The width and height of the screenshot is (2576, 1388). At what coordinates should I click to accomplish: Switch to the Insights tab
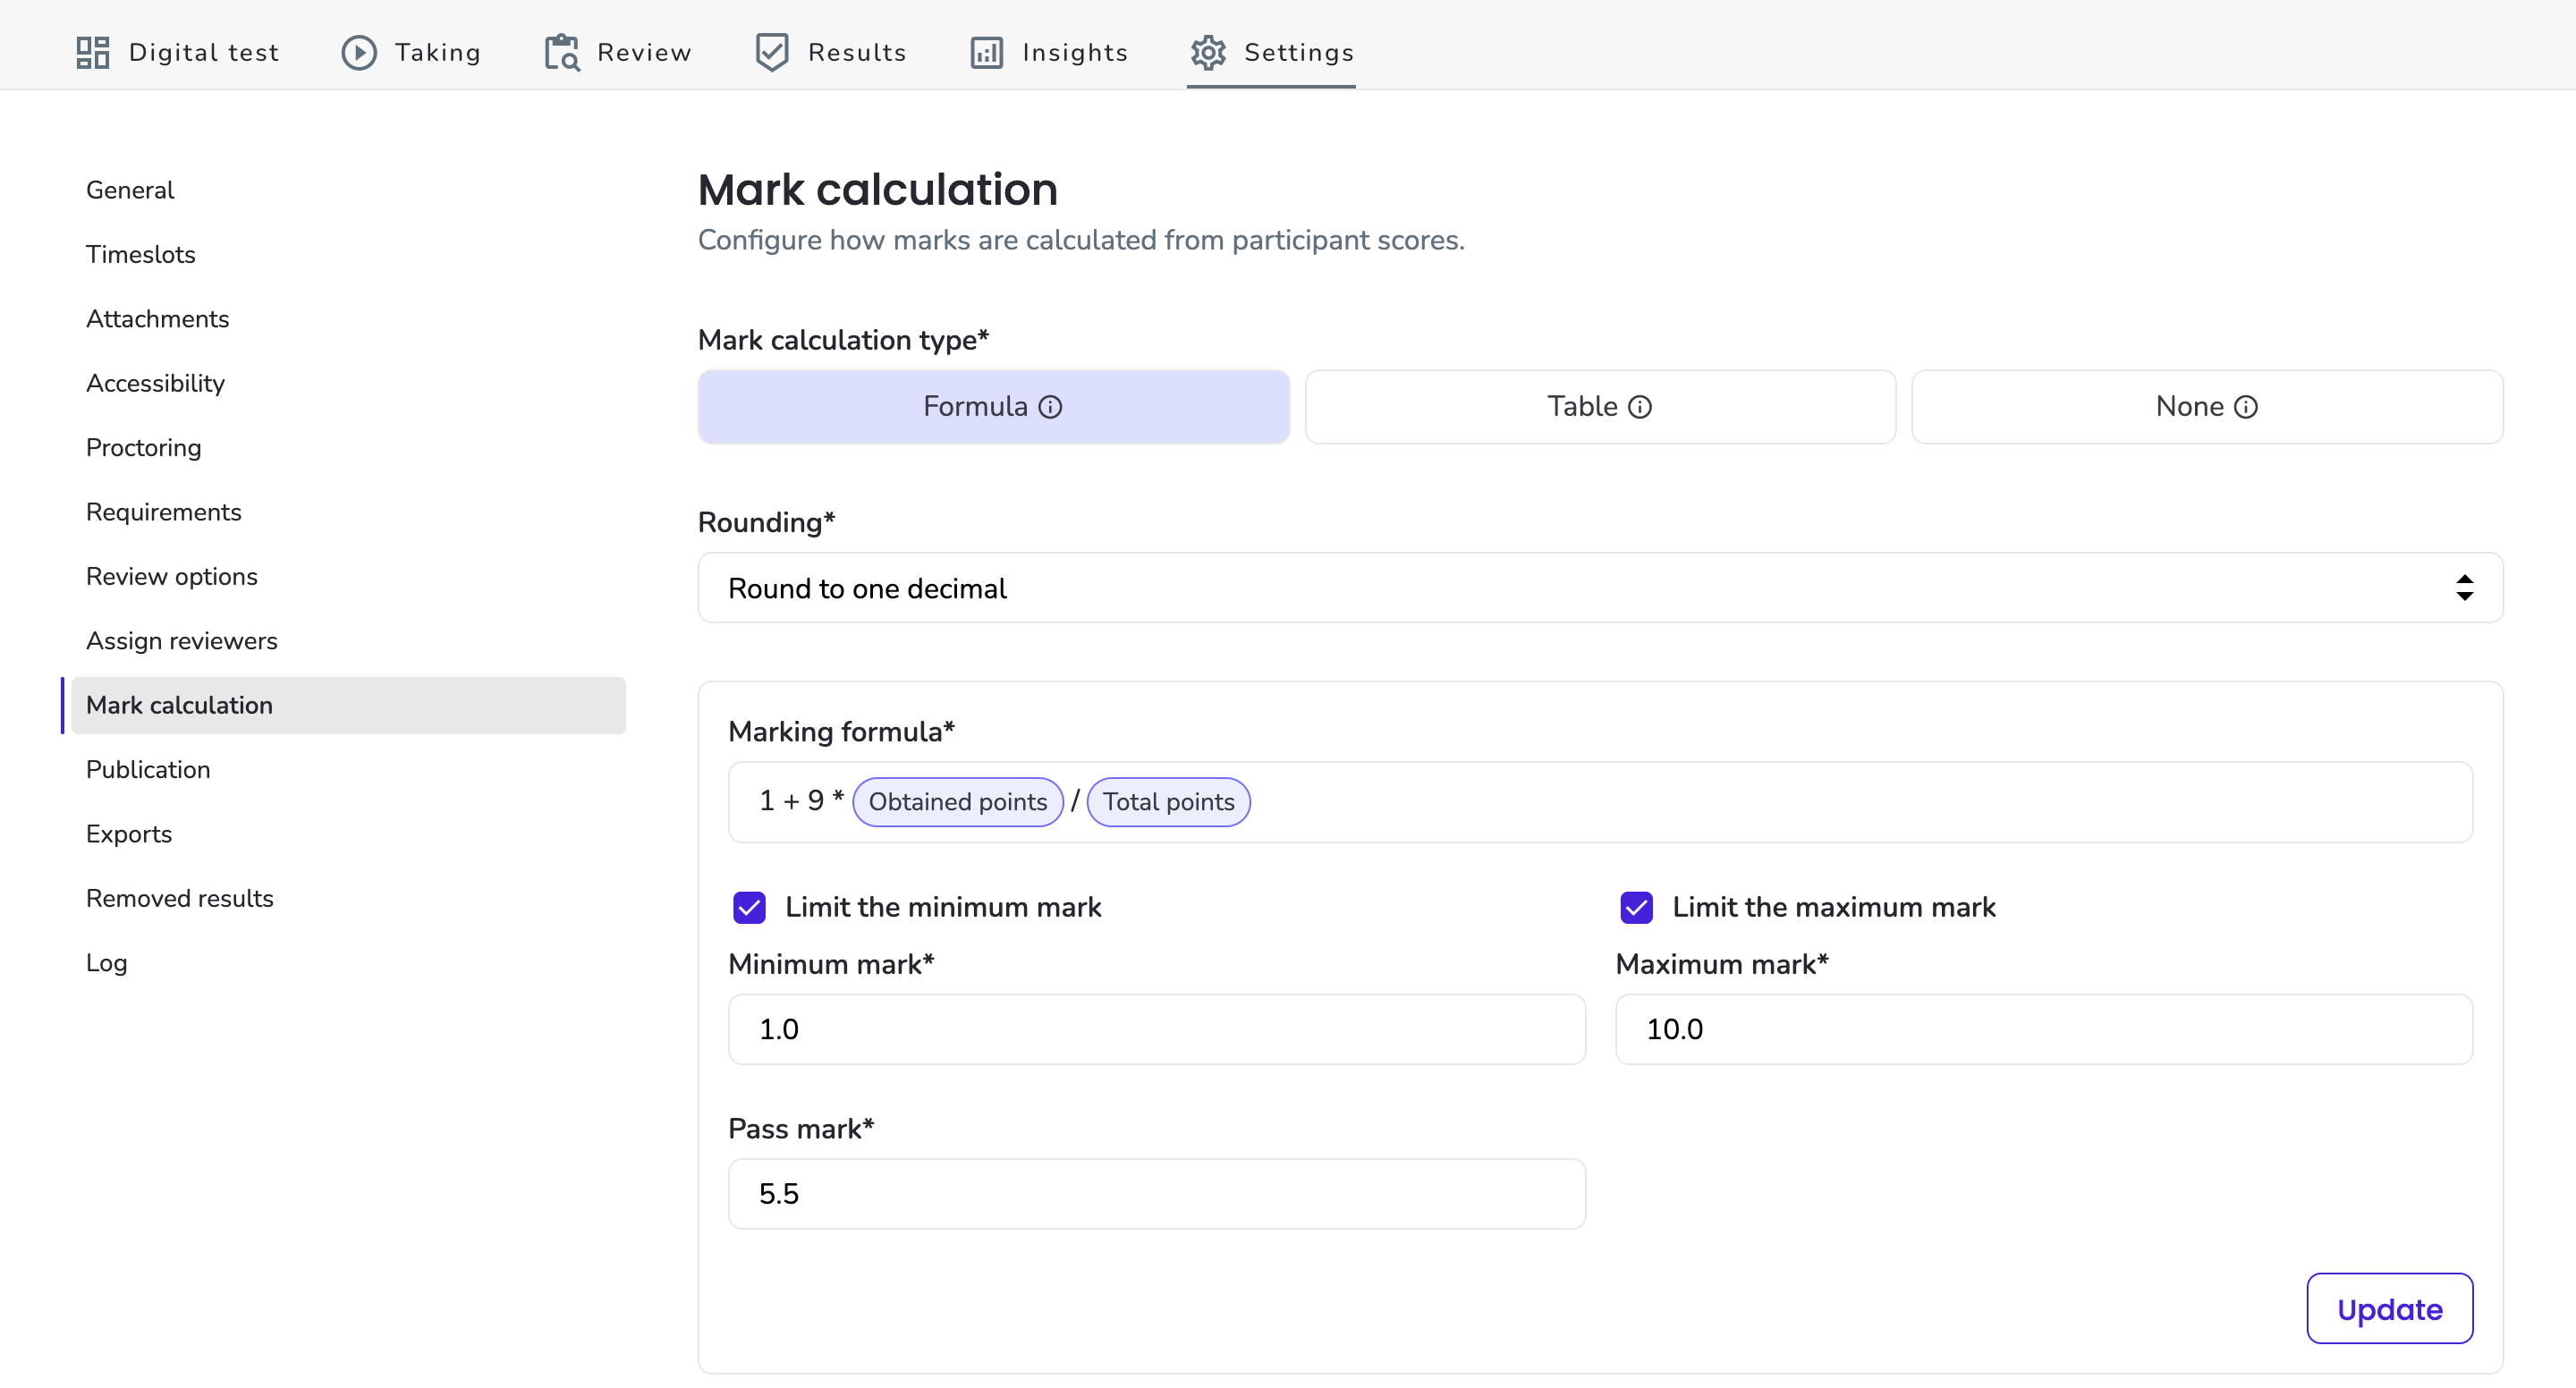tap(1049, 52)
